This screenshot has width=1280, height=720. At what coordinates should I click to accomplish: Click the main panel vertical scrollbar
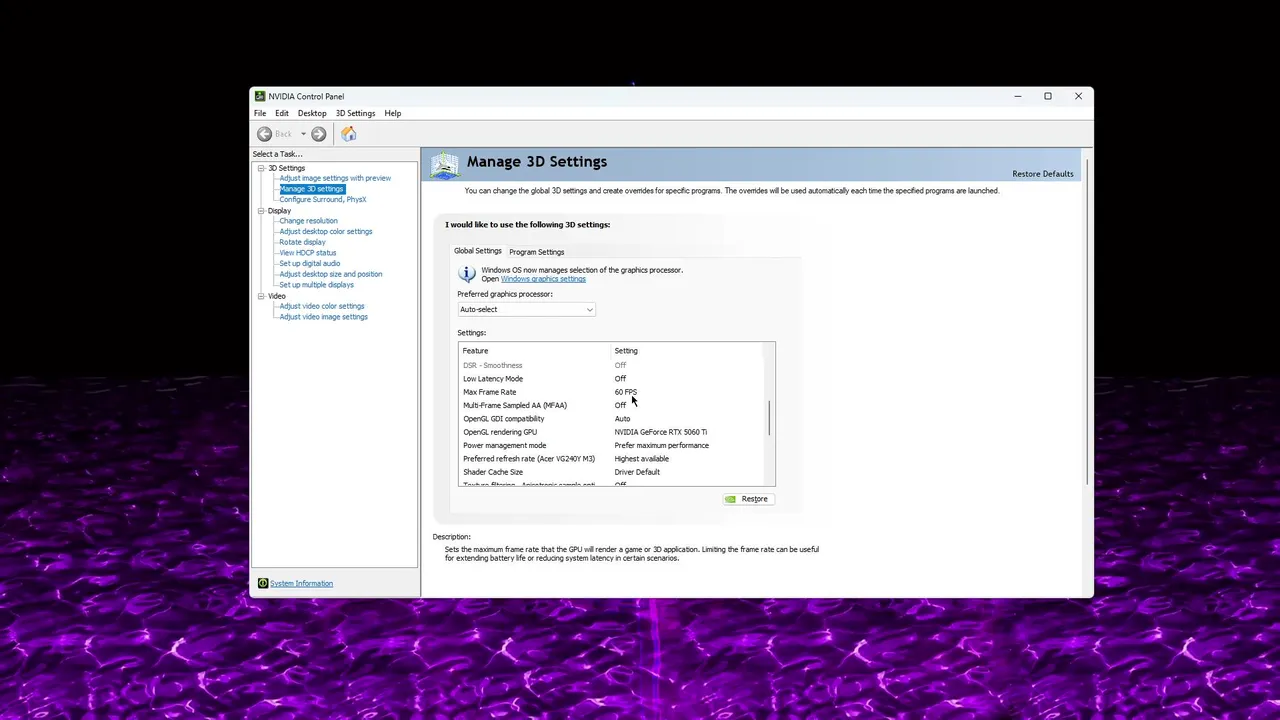pyautogui.click(x=1086, y=320)
